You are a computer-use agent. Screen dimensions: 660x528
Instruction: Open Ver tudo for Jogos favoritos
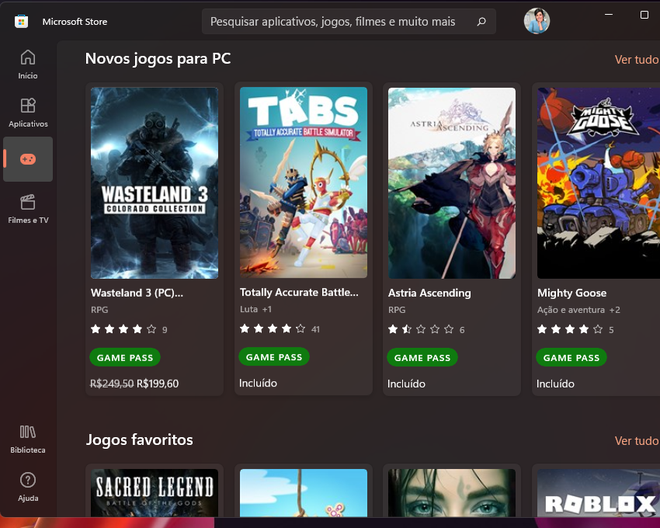636,441
